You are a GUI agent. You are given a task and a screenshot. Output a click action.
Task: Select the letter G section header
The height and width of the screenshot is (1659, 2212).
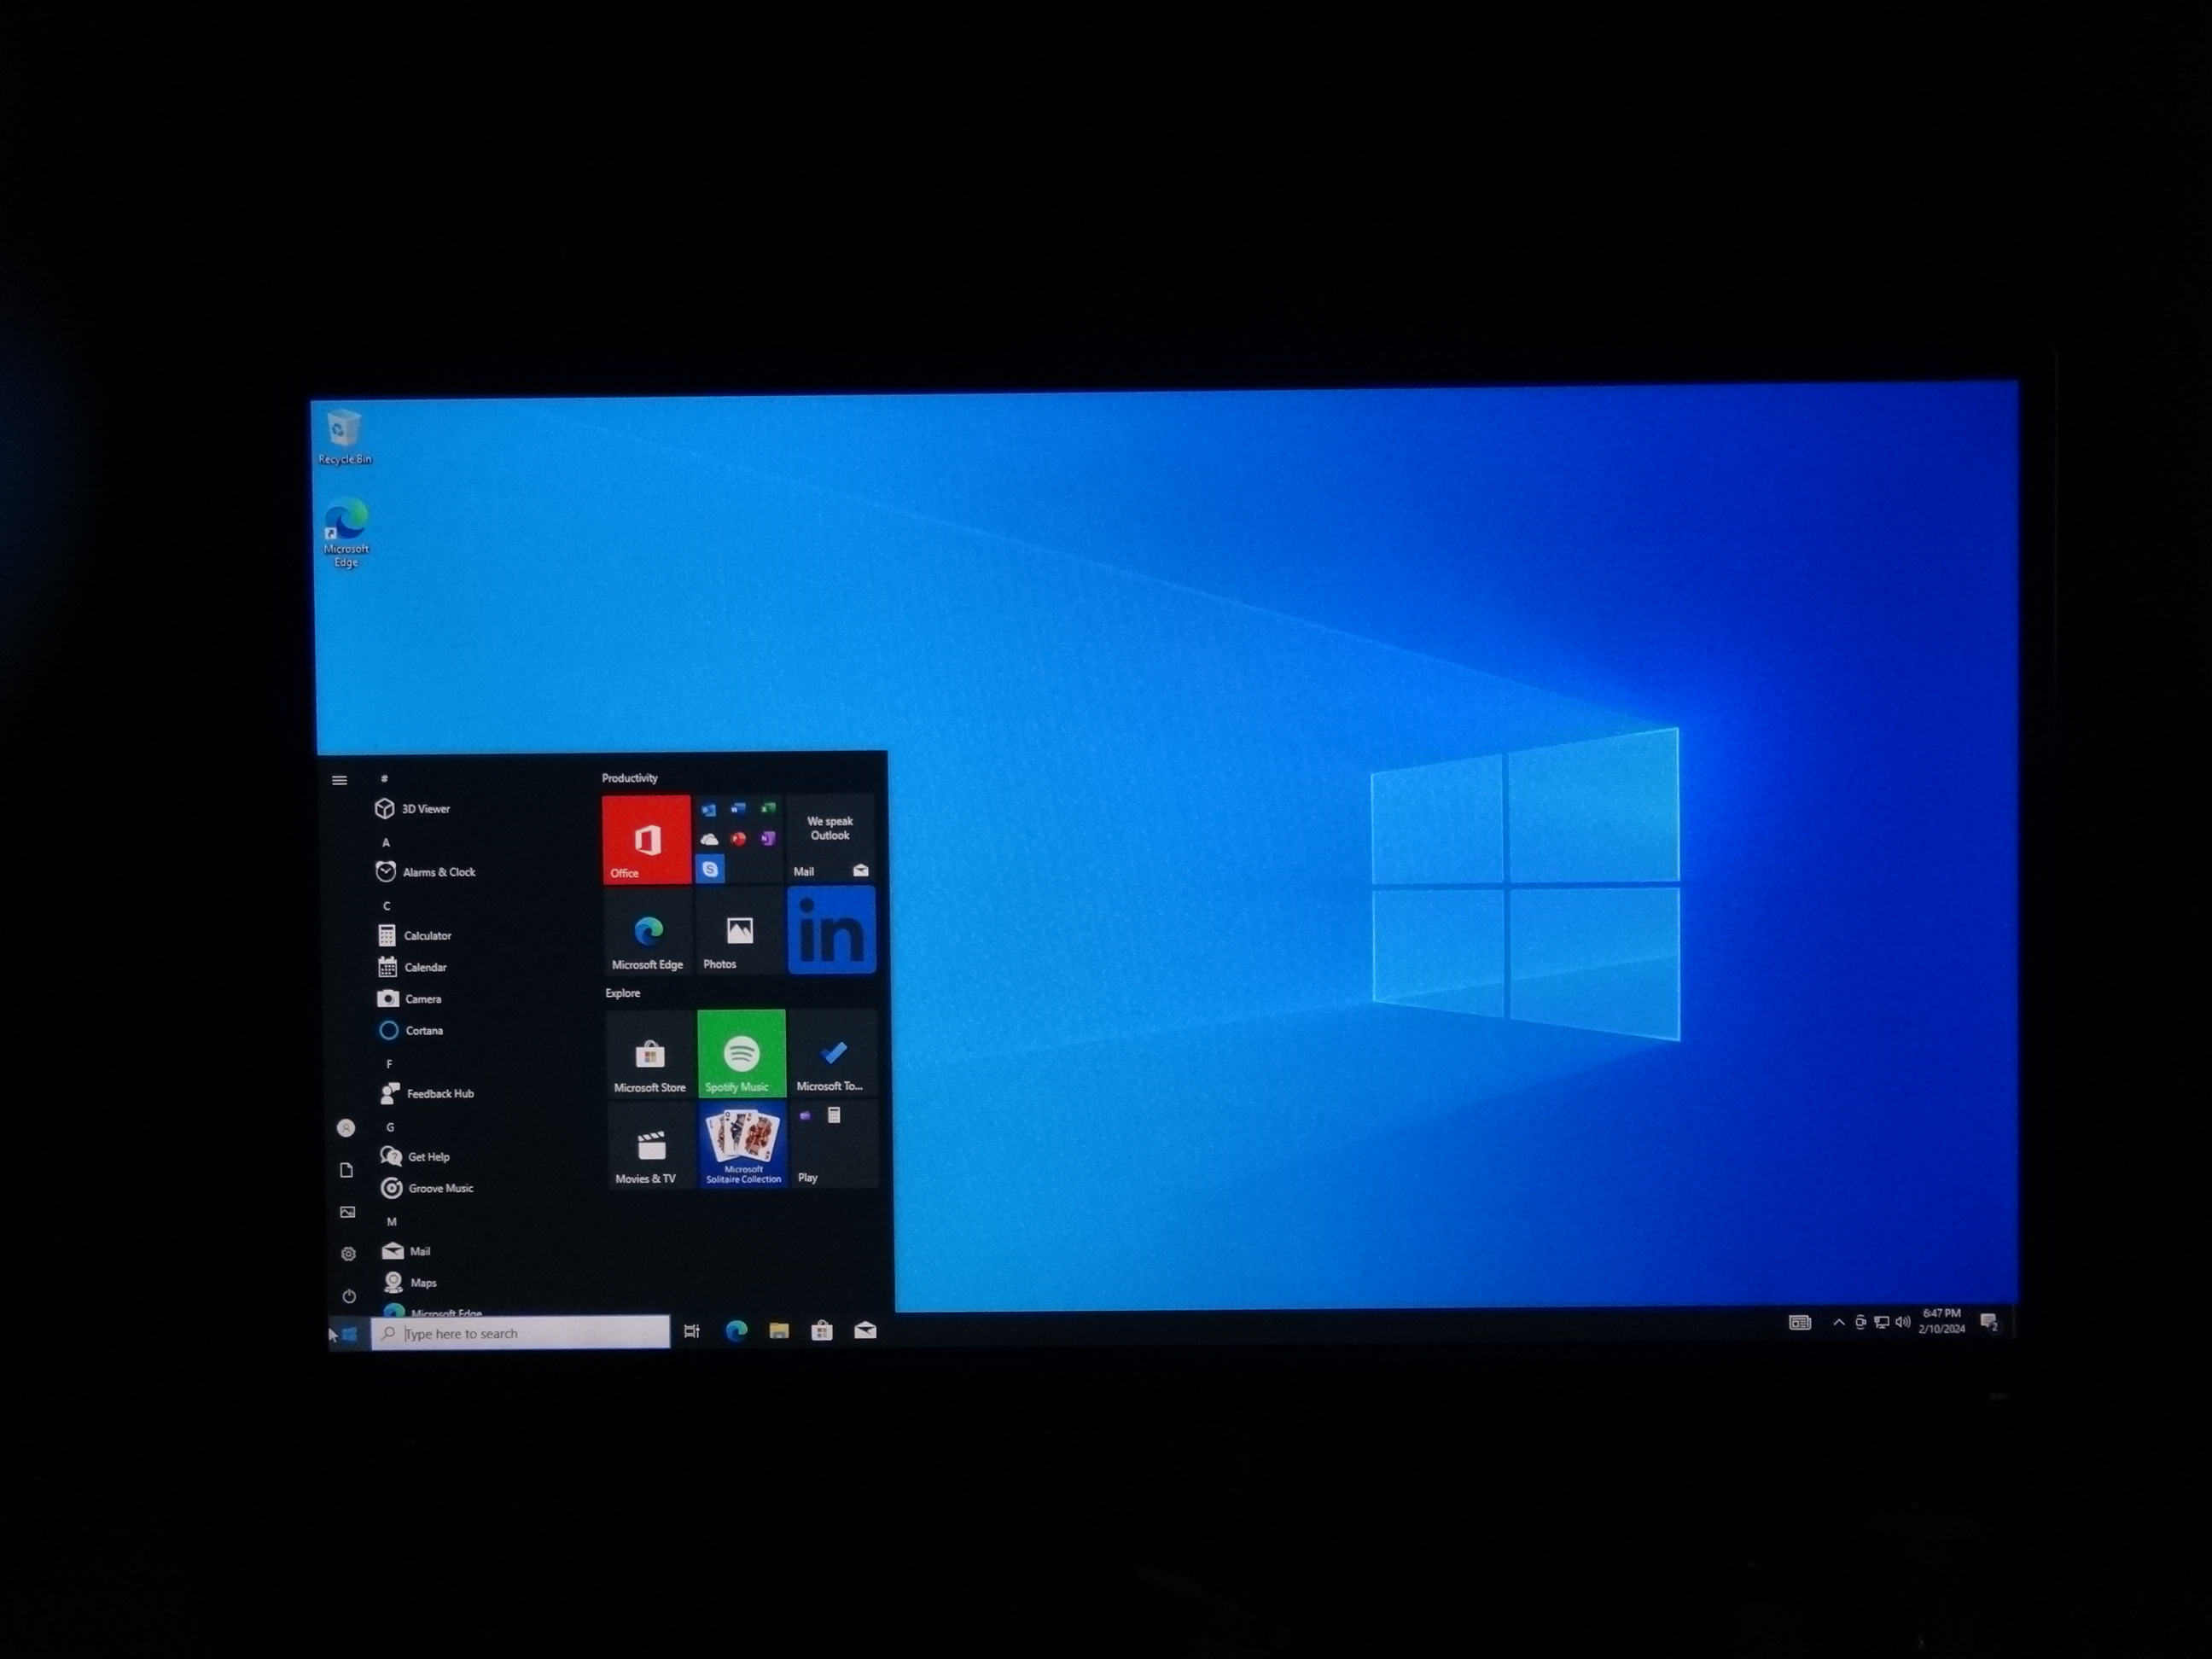pyautogui.click(x=390, y=1127)
